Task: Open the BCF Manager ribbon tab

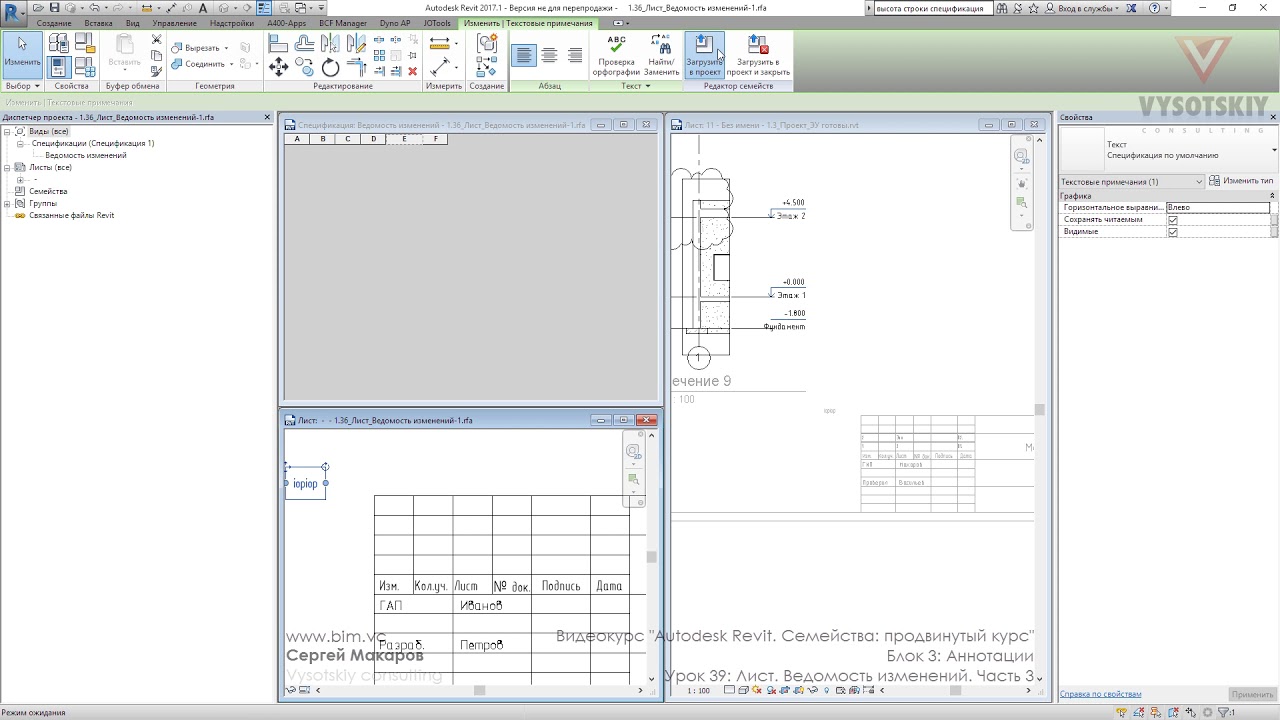Action: pos(343,23)
